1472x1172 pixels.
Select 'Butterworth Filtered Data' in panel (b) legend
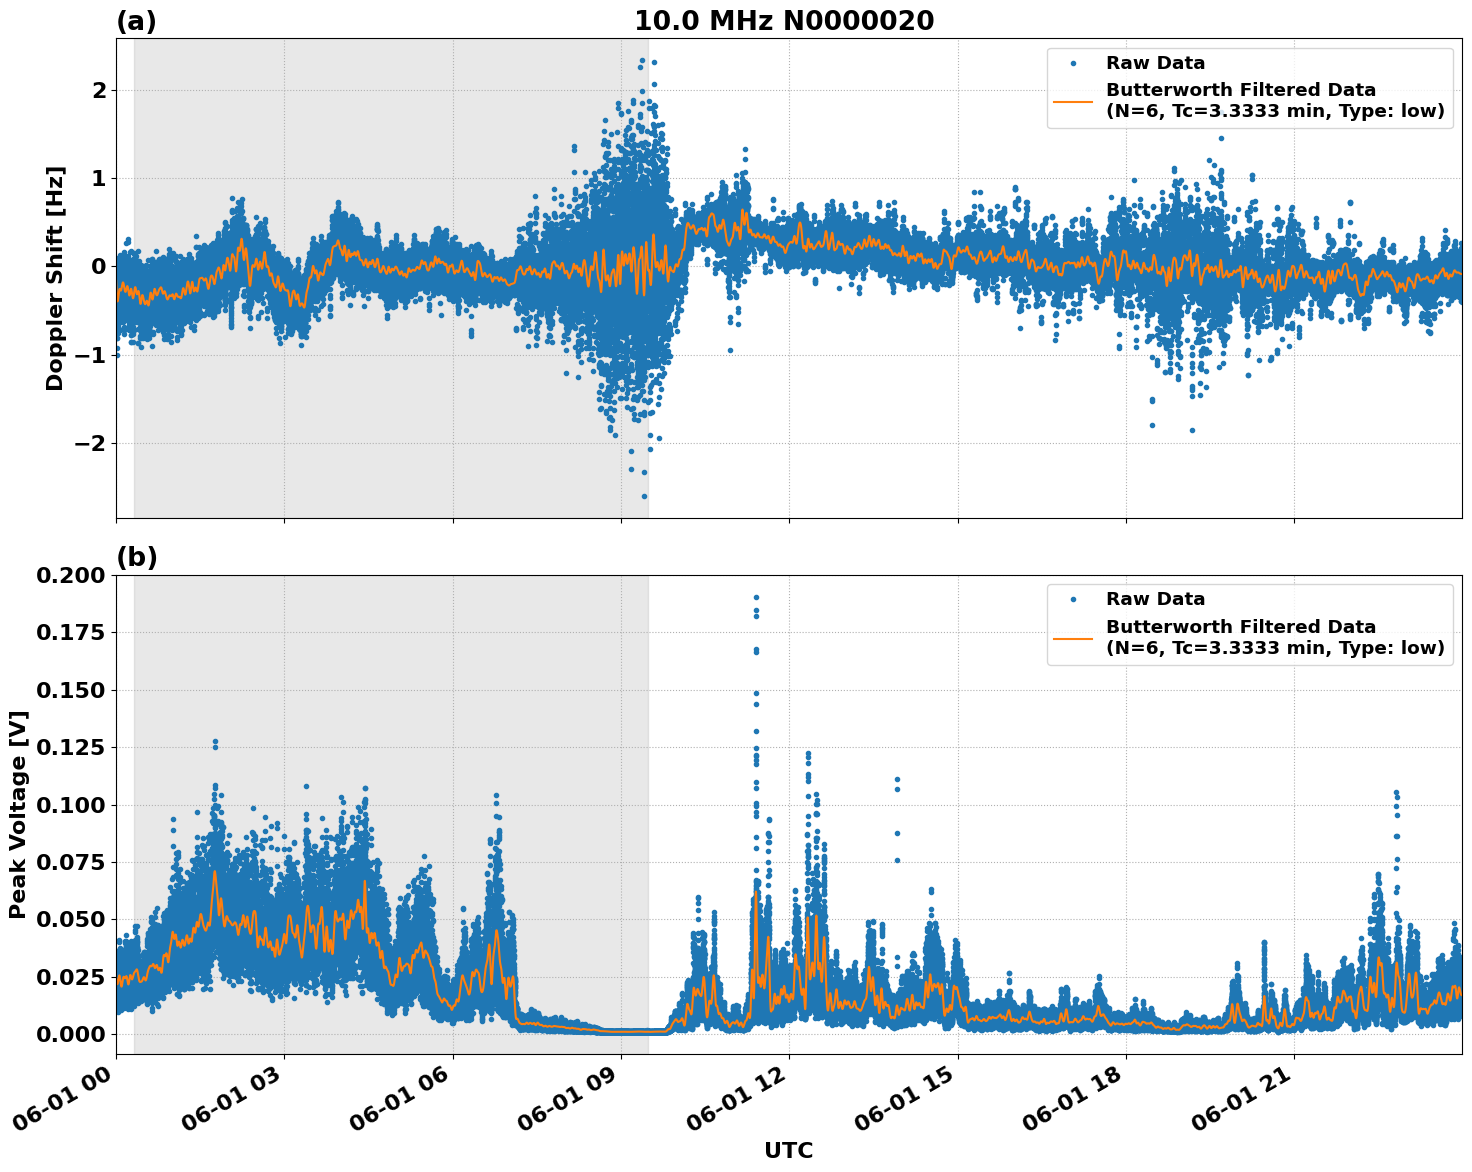point(1240,627)
